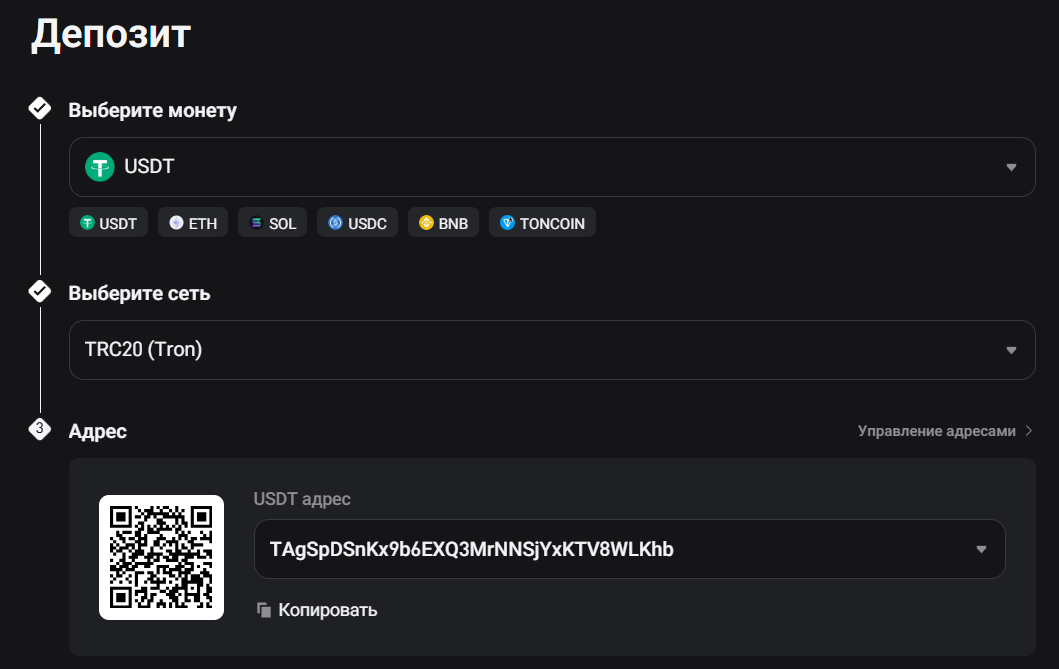
Task: Select the USDT quick coin chip
Action: (x=109, y=223)
